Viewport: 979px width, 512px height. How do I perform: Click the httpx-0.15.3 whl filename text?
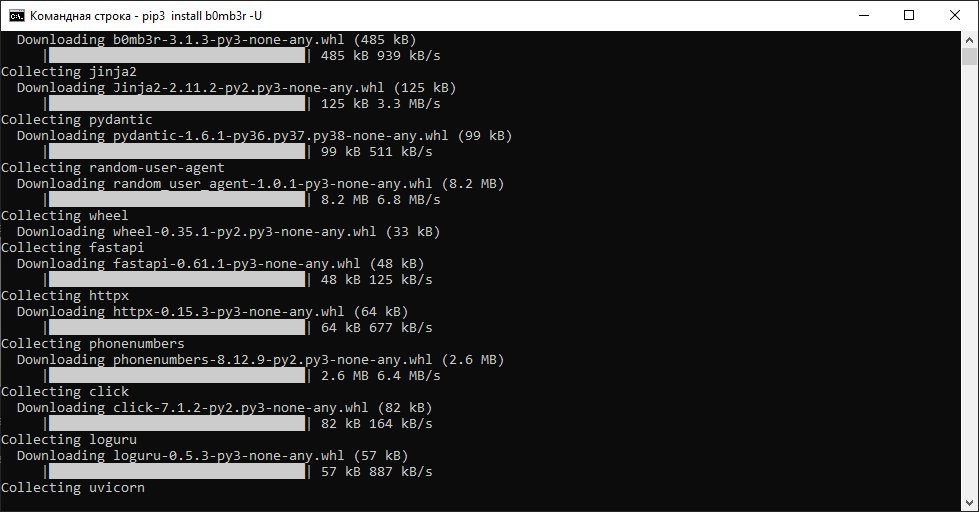coord(228,312)
